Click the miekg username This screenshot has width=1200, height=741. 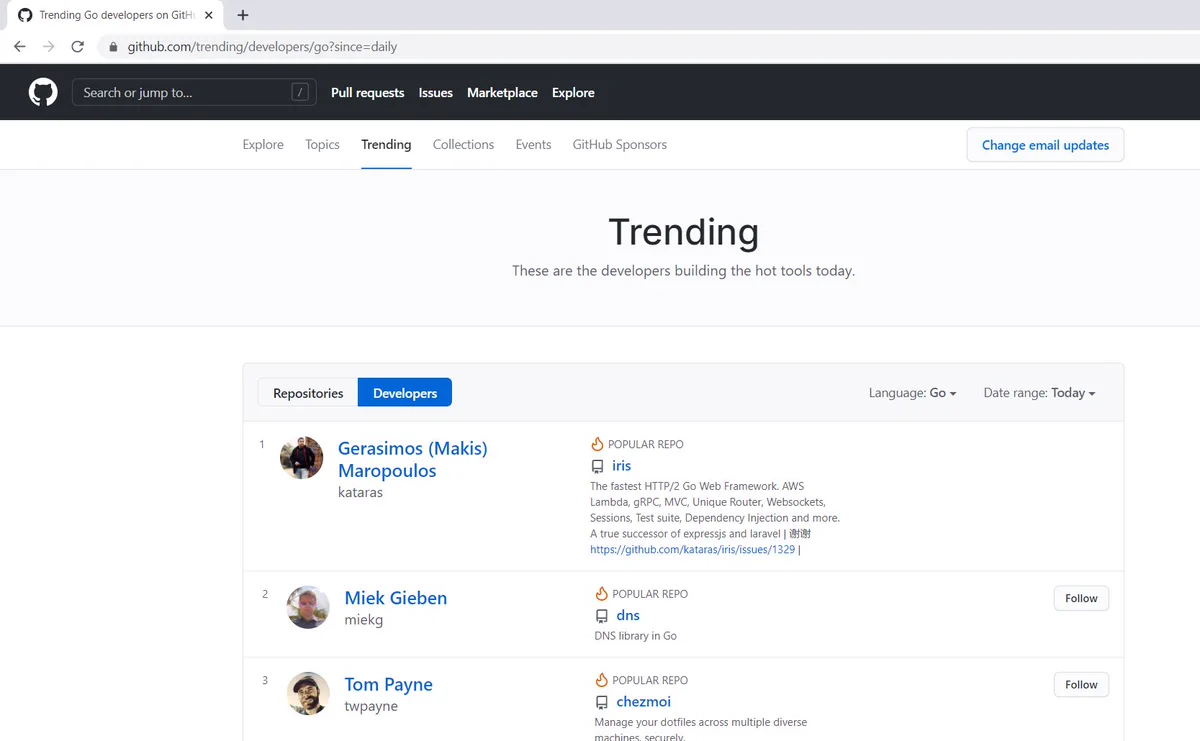pos(364,620)
